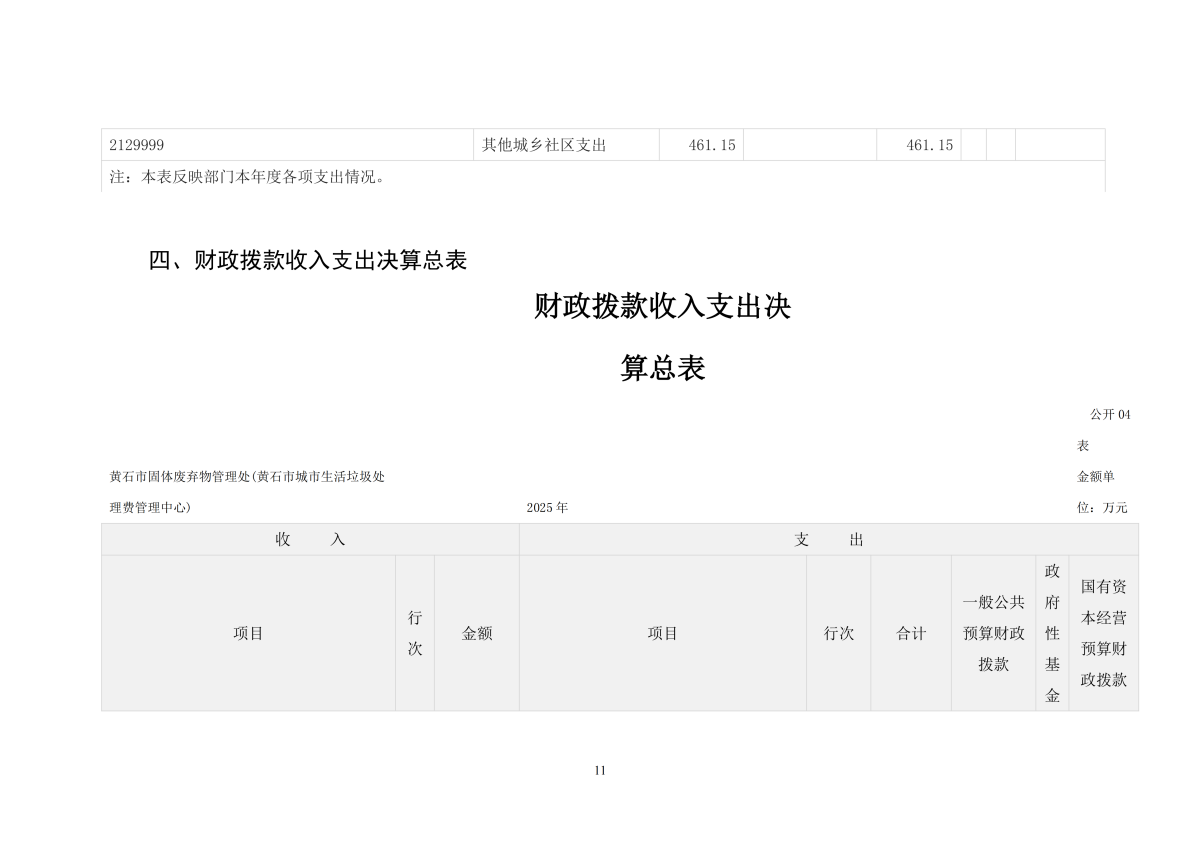Viewport: 1200px width, 848px height.
Task: Click the 金额单位：万元 label
Action: pos(1102,492)
